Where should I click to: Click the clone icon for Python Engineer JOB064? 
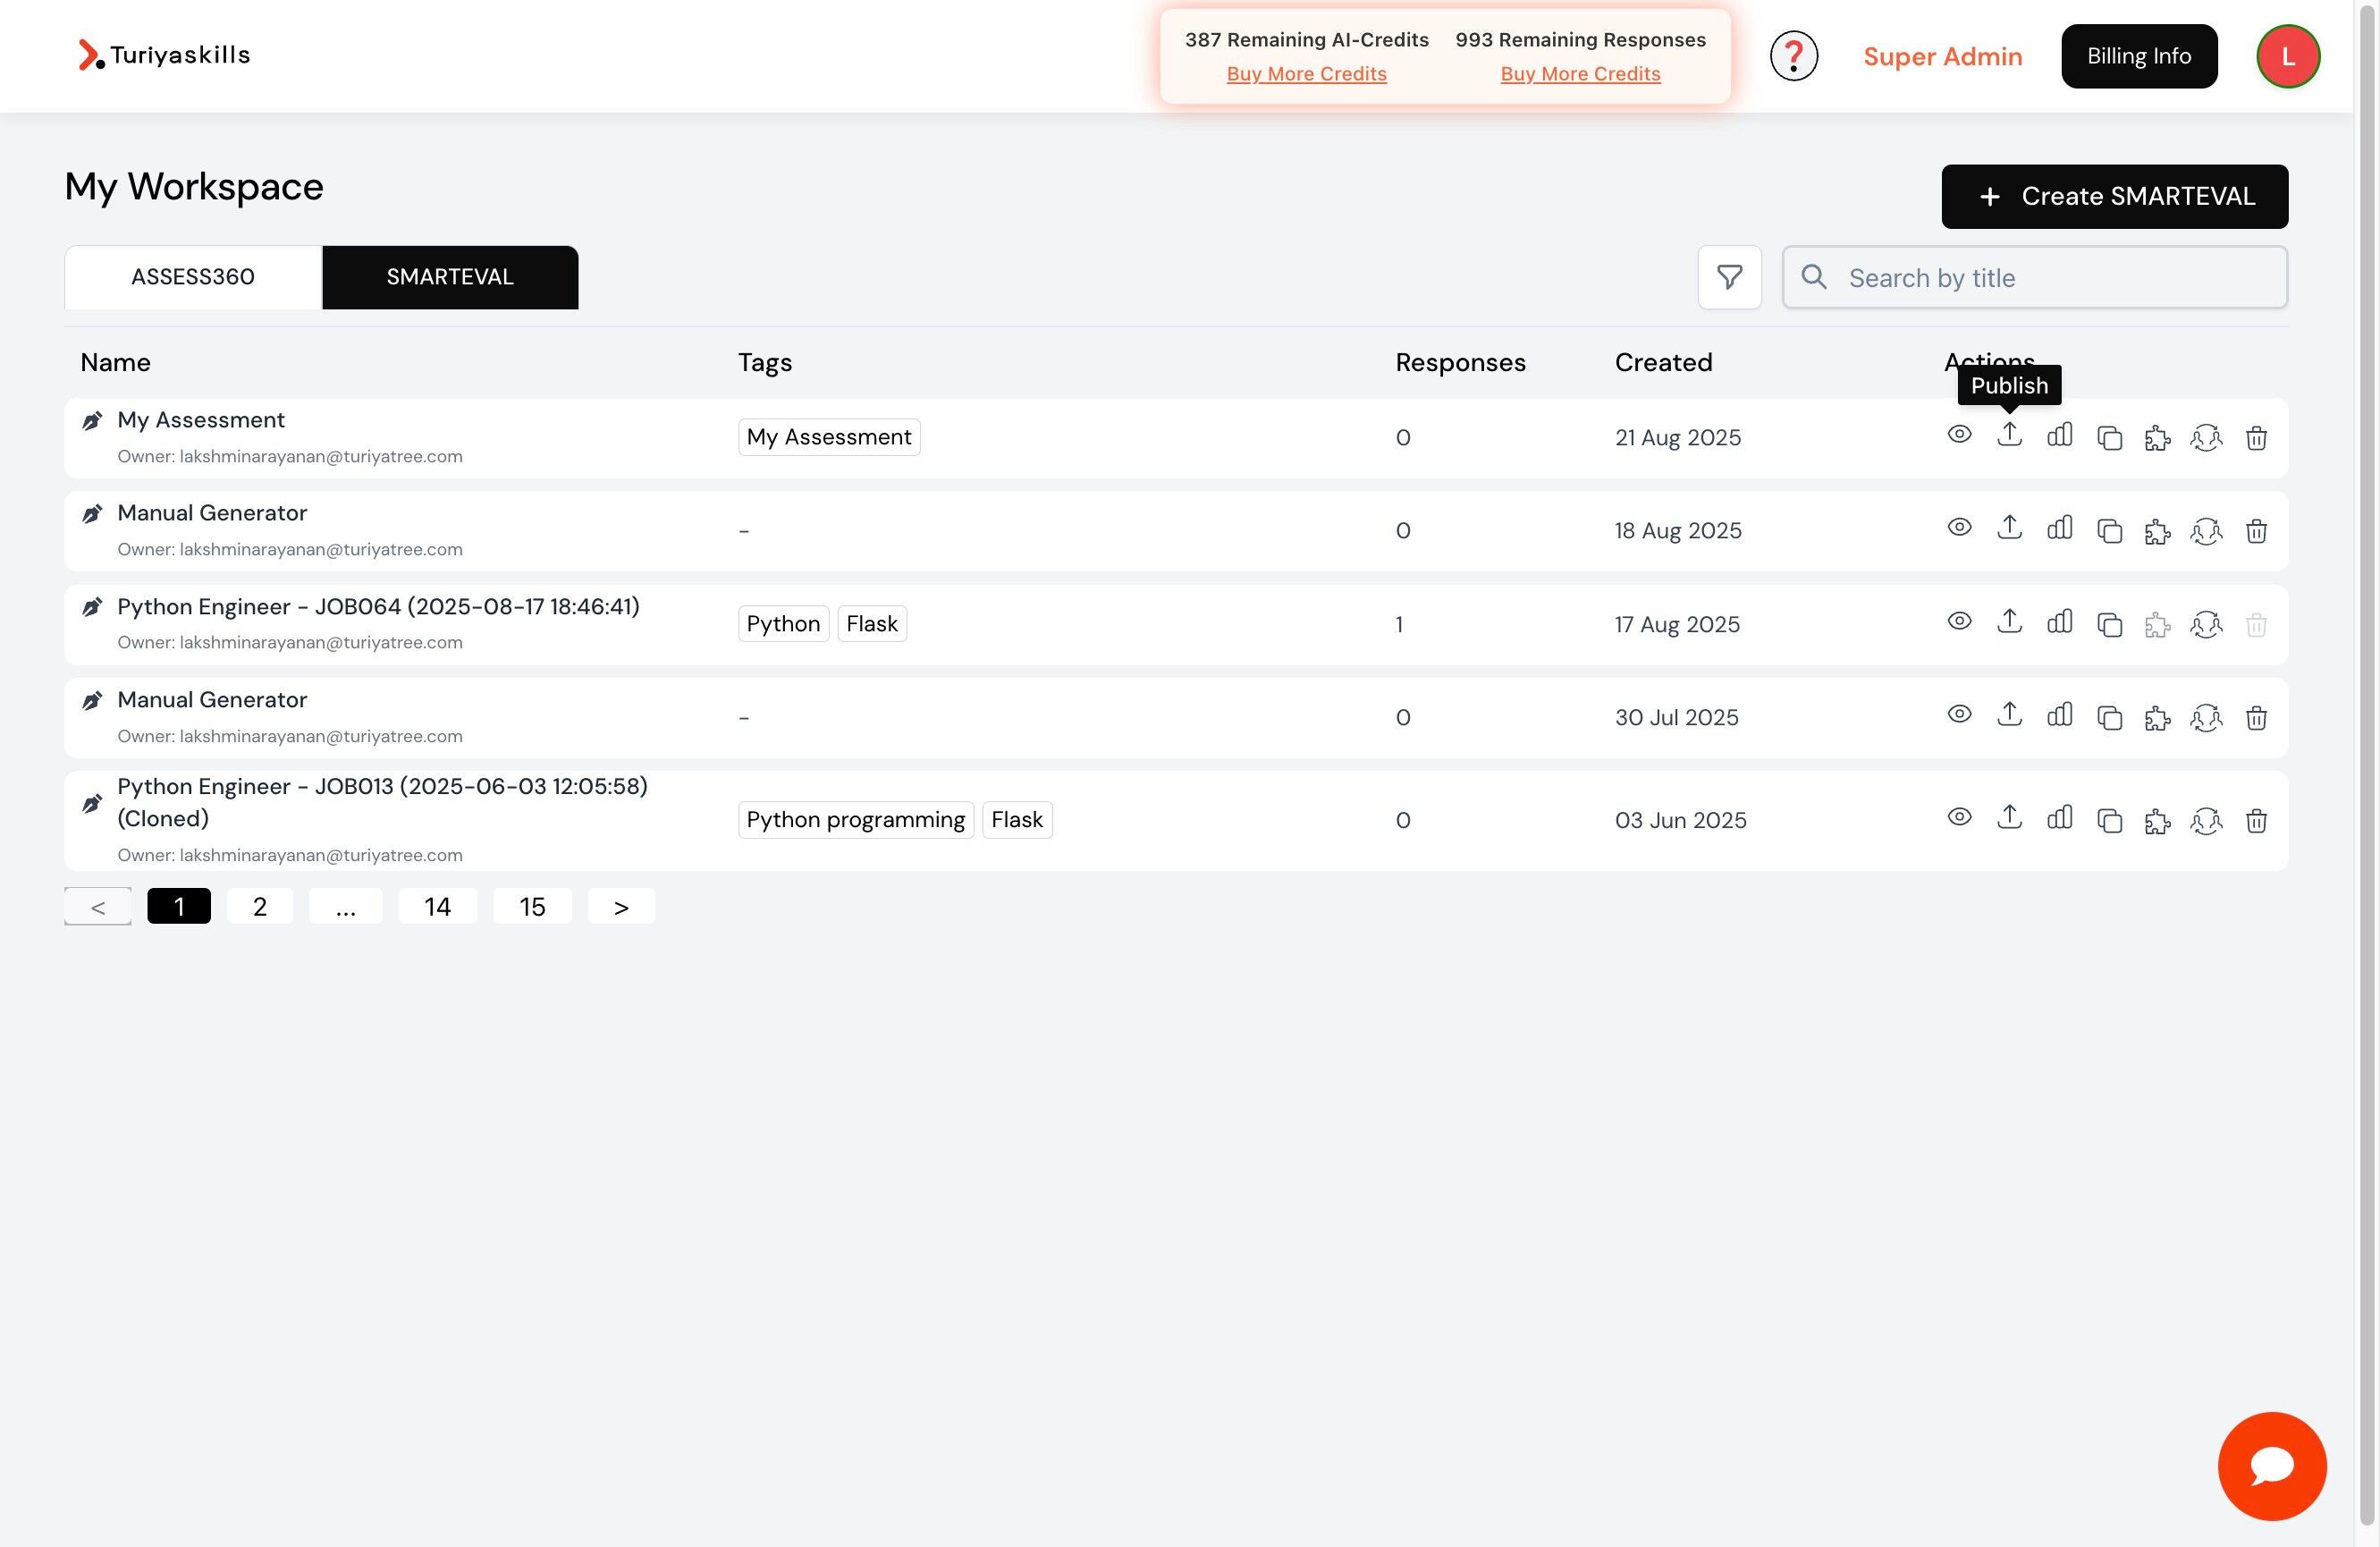coord(2109,625)
